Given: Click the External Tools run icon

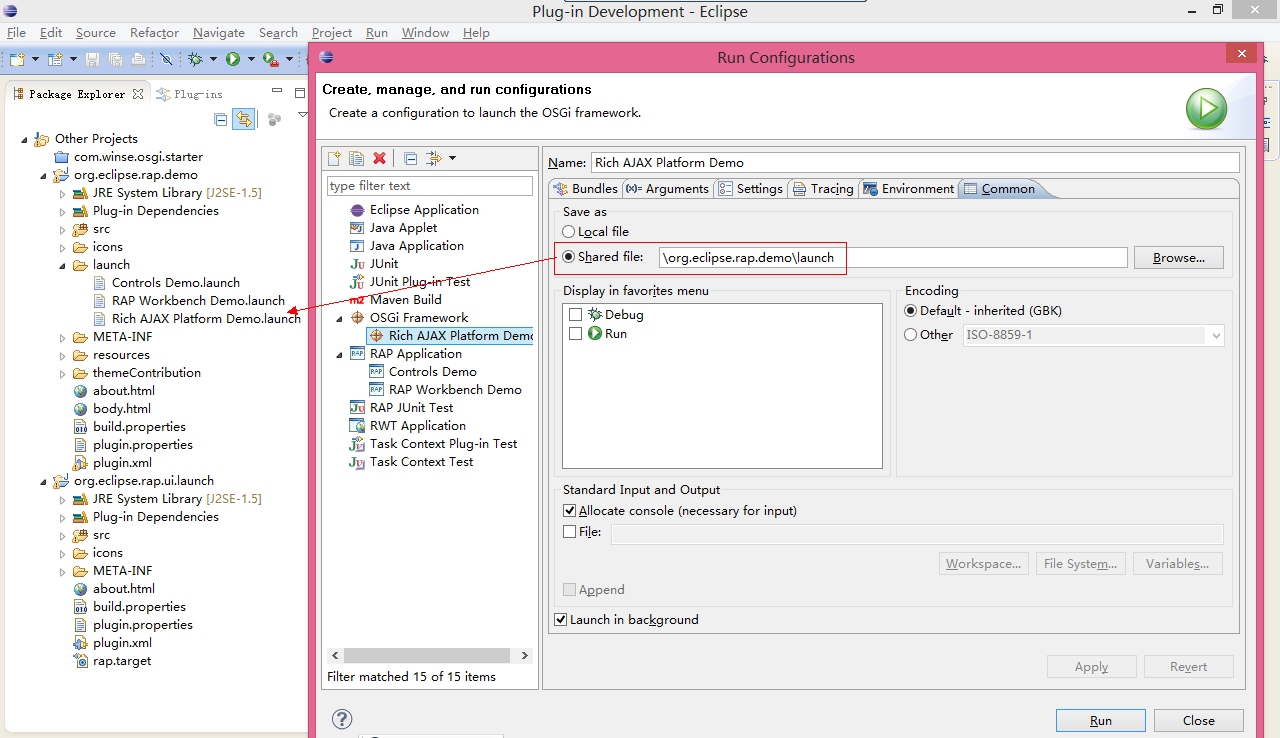Looking at the screenshot, I should pos(270,60).
